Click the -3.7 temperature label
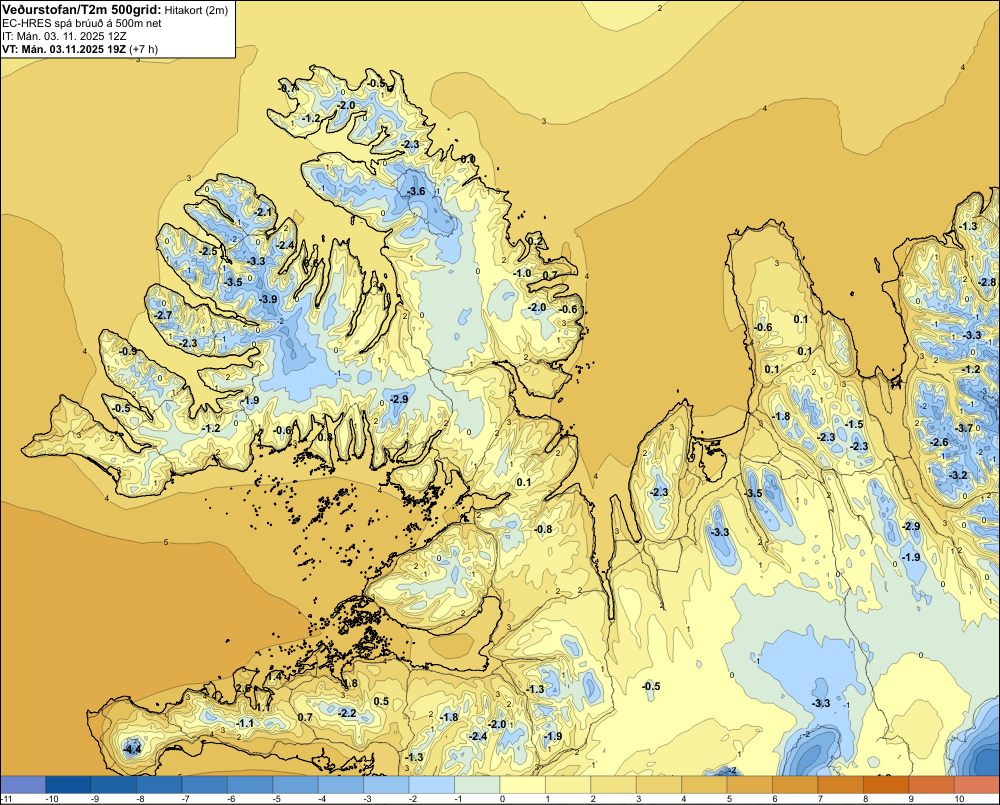 965,428
